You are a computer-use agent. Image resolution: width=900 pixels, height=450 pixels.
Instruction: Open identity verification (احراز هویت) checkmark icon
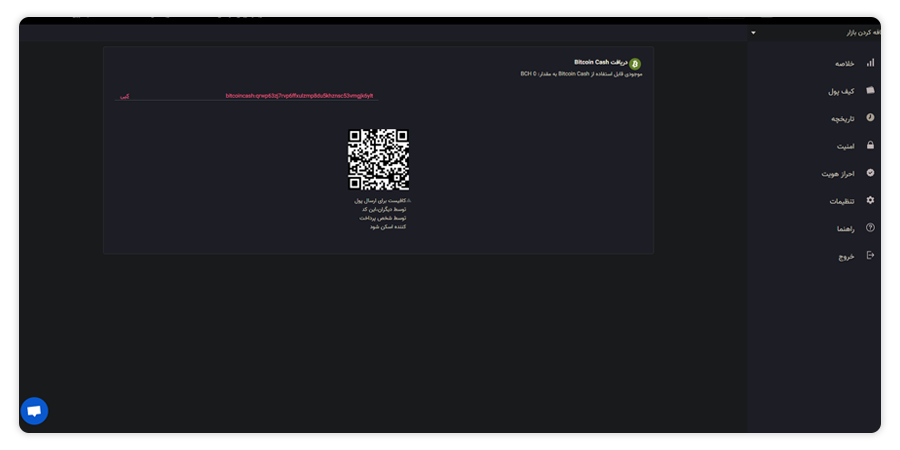[870, 173]
